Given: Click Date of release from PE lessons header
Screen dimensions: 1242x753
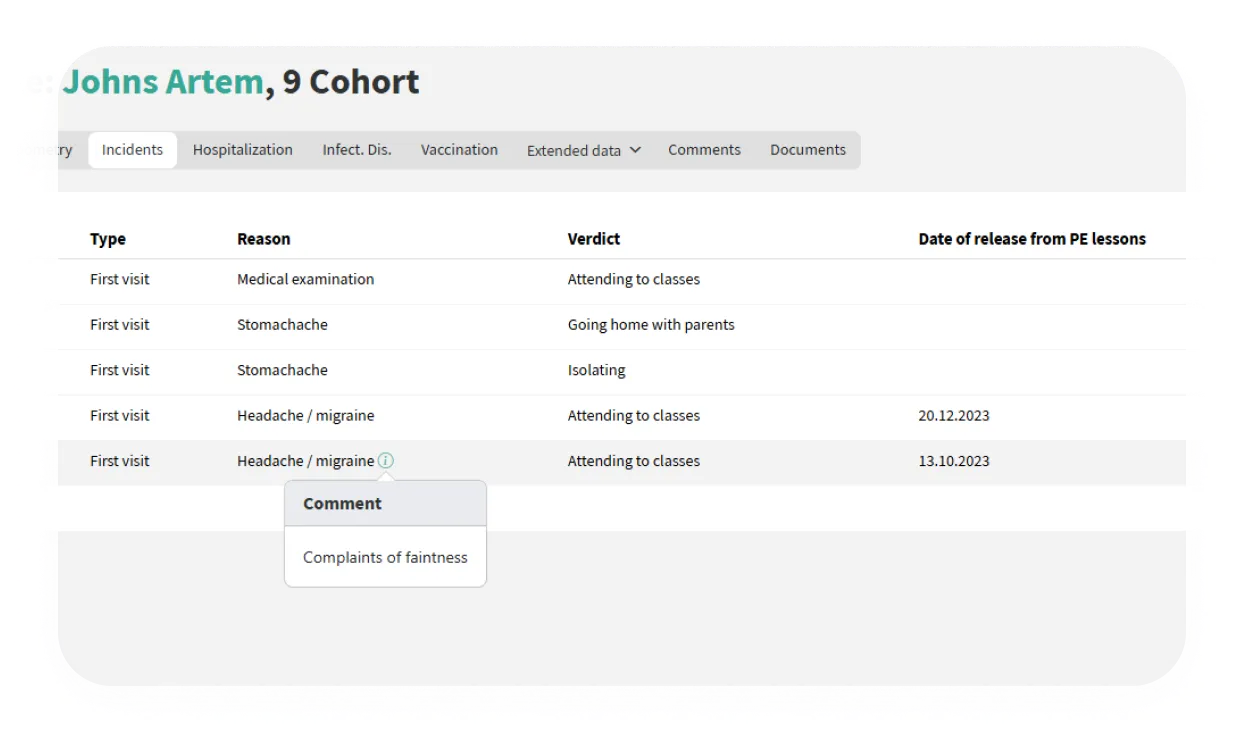Looking at the screenshot, I should coord(1032,239).
